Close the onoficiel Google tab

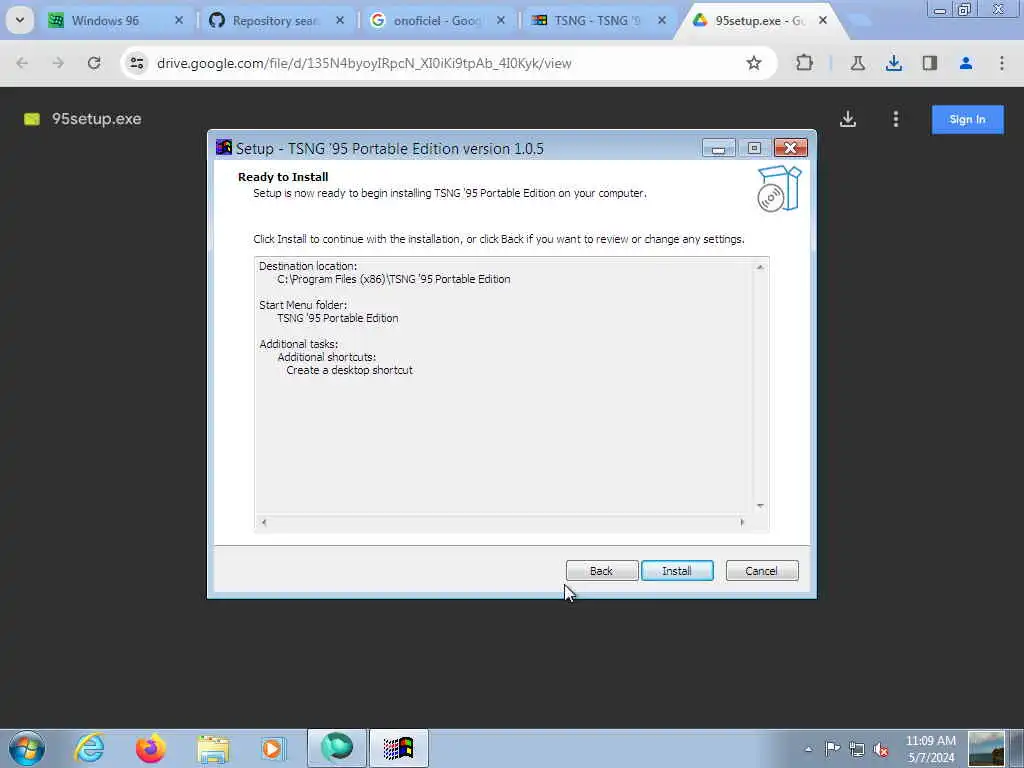(501, 21)
